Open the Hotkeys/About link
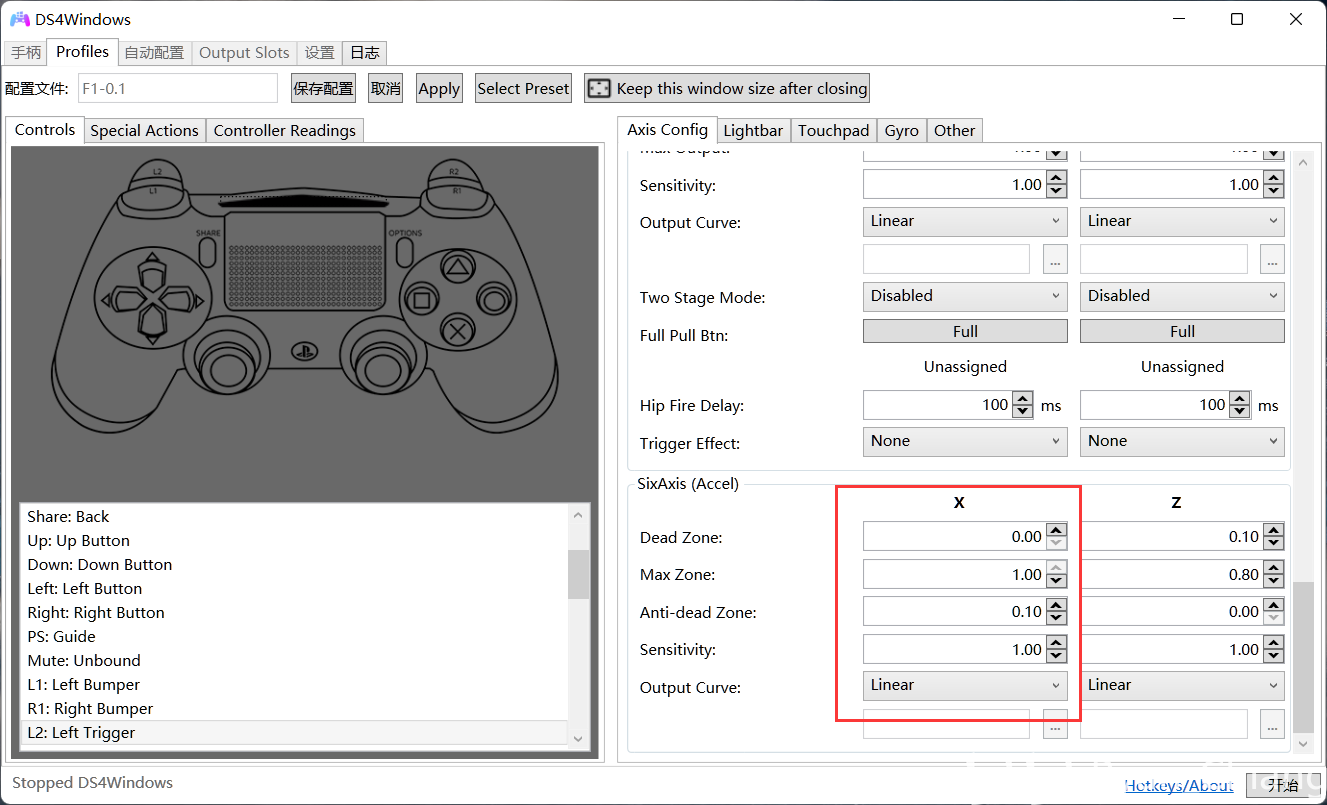The image size is (1327, 805). coord(1179,785)
